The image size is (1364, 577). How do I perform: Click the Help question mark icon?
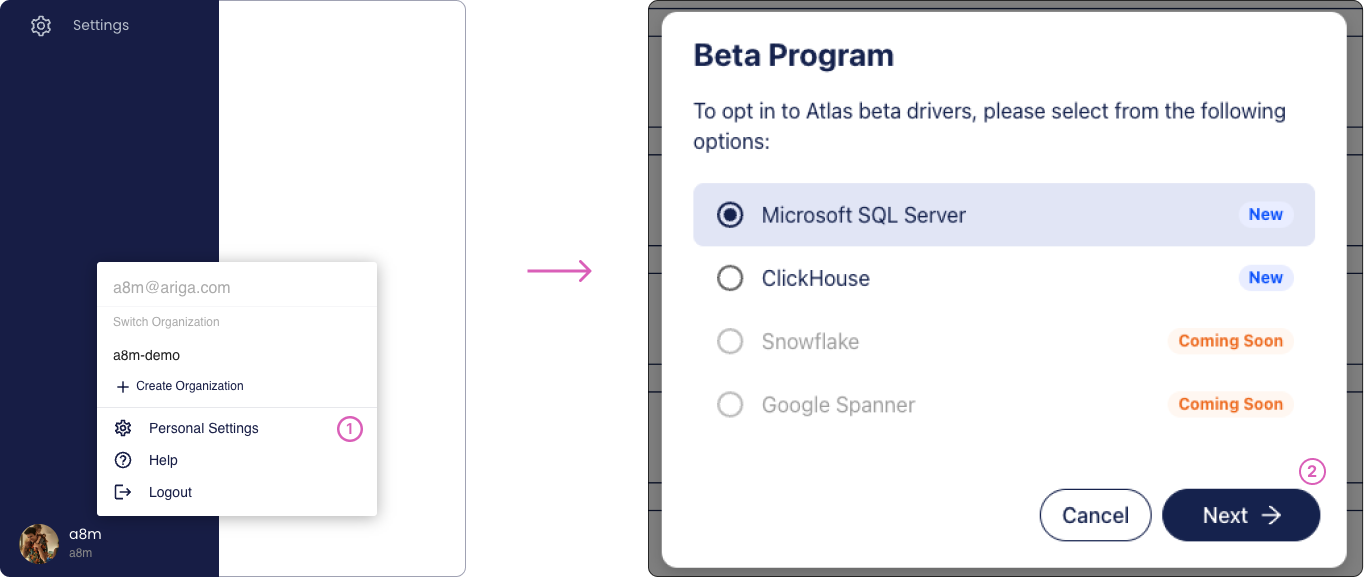tap(123, 460)
